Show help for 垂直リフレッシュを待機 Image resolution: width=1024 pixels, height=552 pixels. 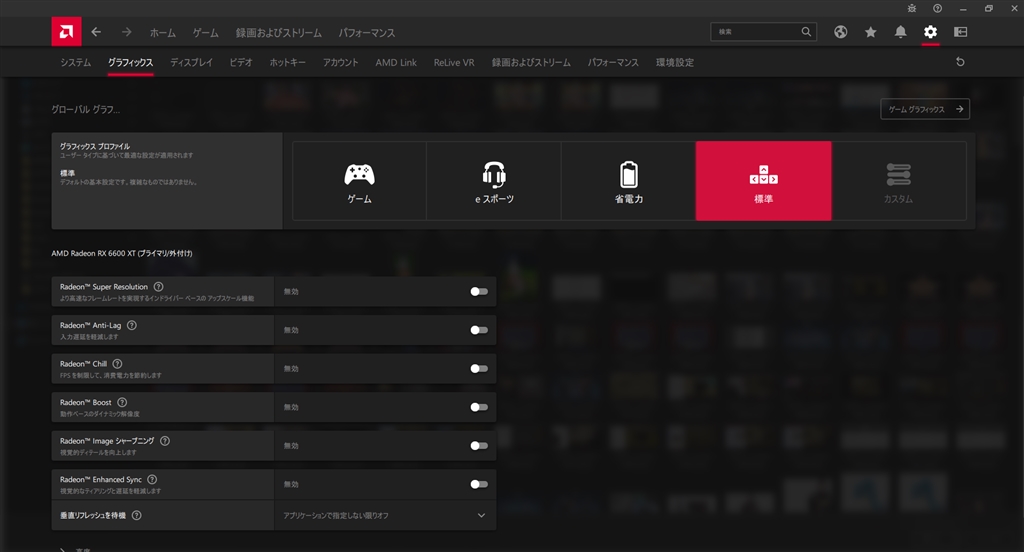click(136, 515)
